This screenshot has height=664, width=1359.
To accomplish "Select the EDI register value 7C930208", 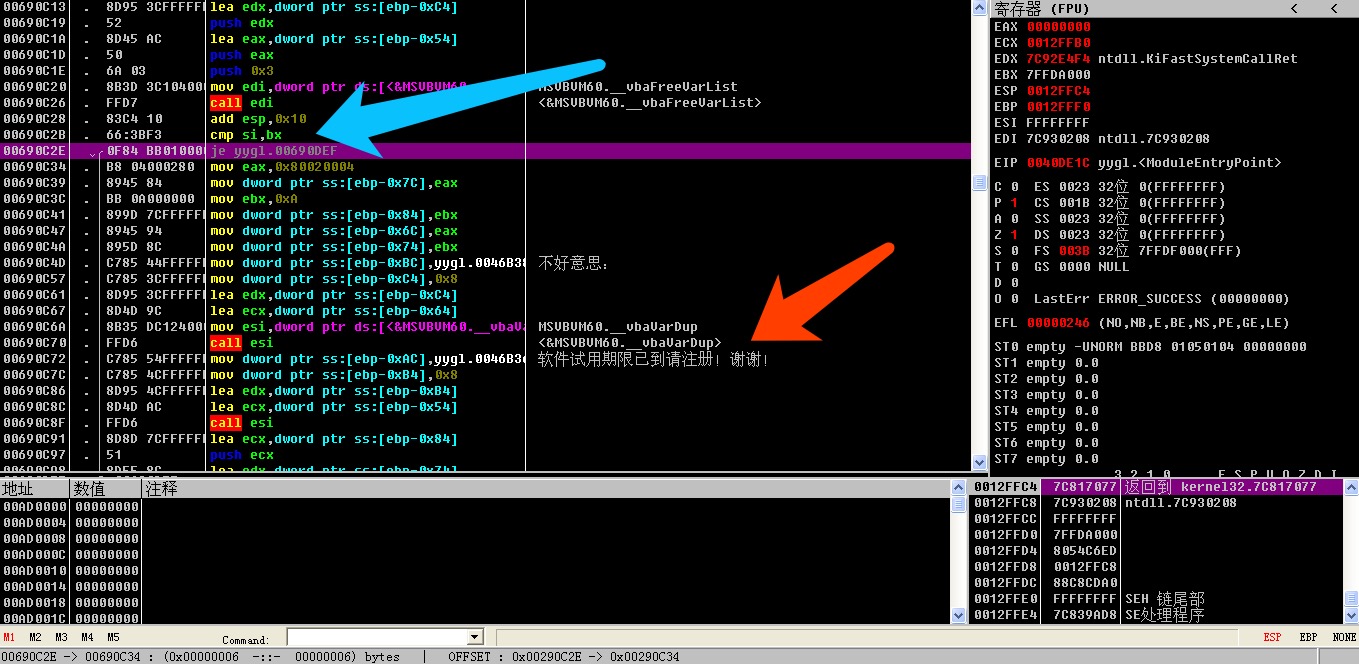I will click(1059, 139).
